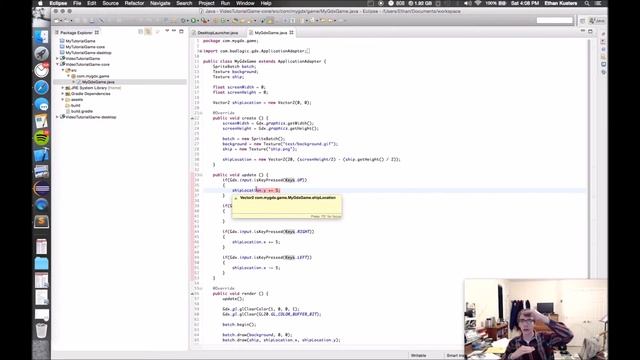The width and height of the screenshot is (640, 360).
Task: Expand the Gradle Dependencies node
Action: (63, 93)
